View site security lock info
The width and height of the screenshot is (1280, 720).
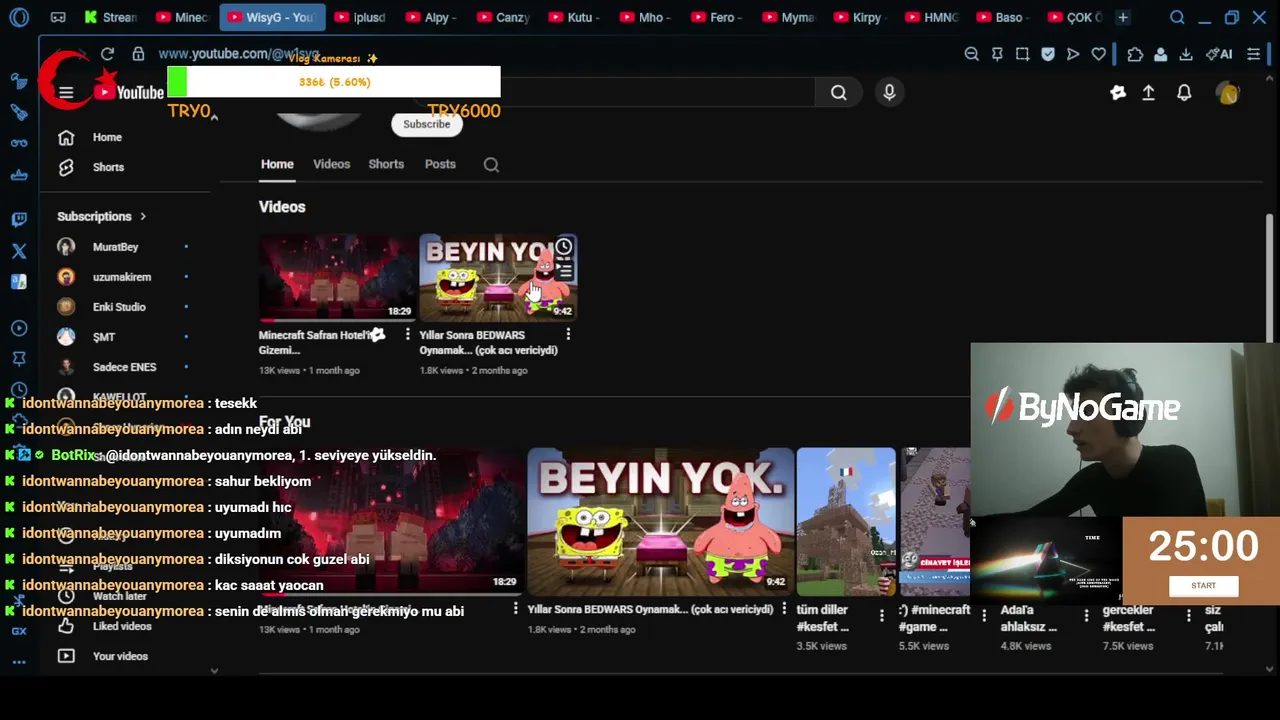[x=138, y=54]
